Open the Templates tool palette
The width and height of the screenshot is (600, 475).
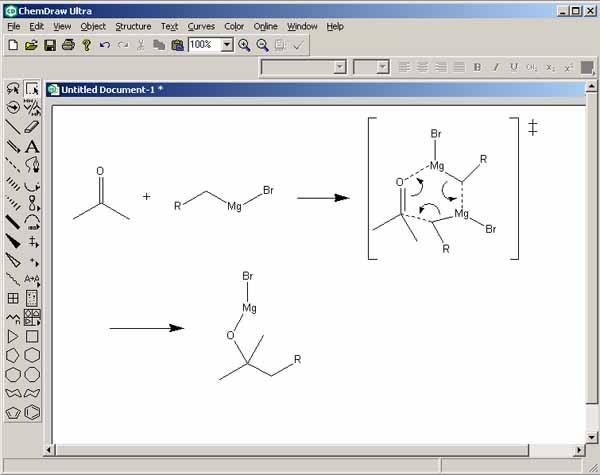coord(32,317)
